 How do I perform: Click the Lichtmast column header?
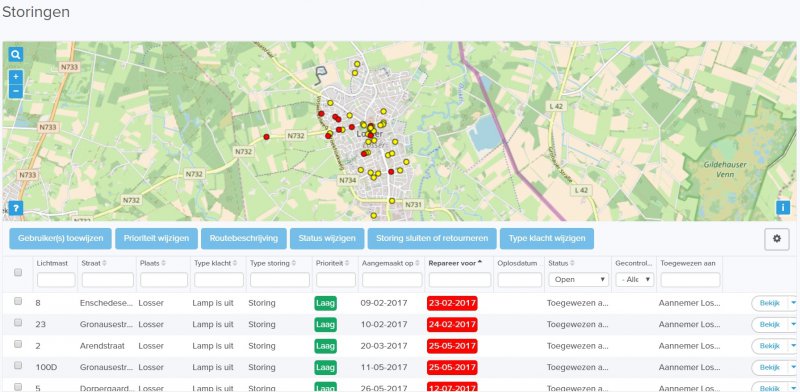coord(52,263)
